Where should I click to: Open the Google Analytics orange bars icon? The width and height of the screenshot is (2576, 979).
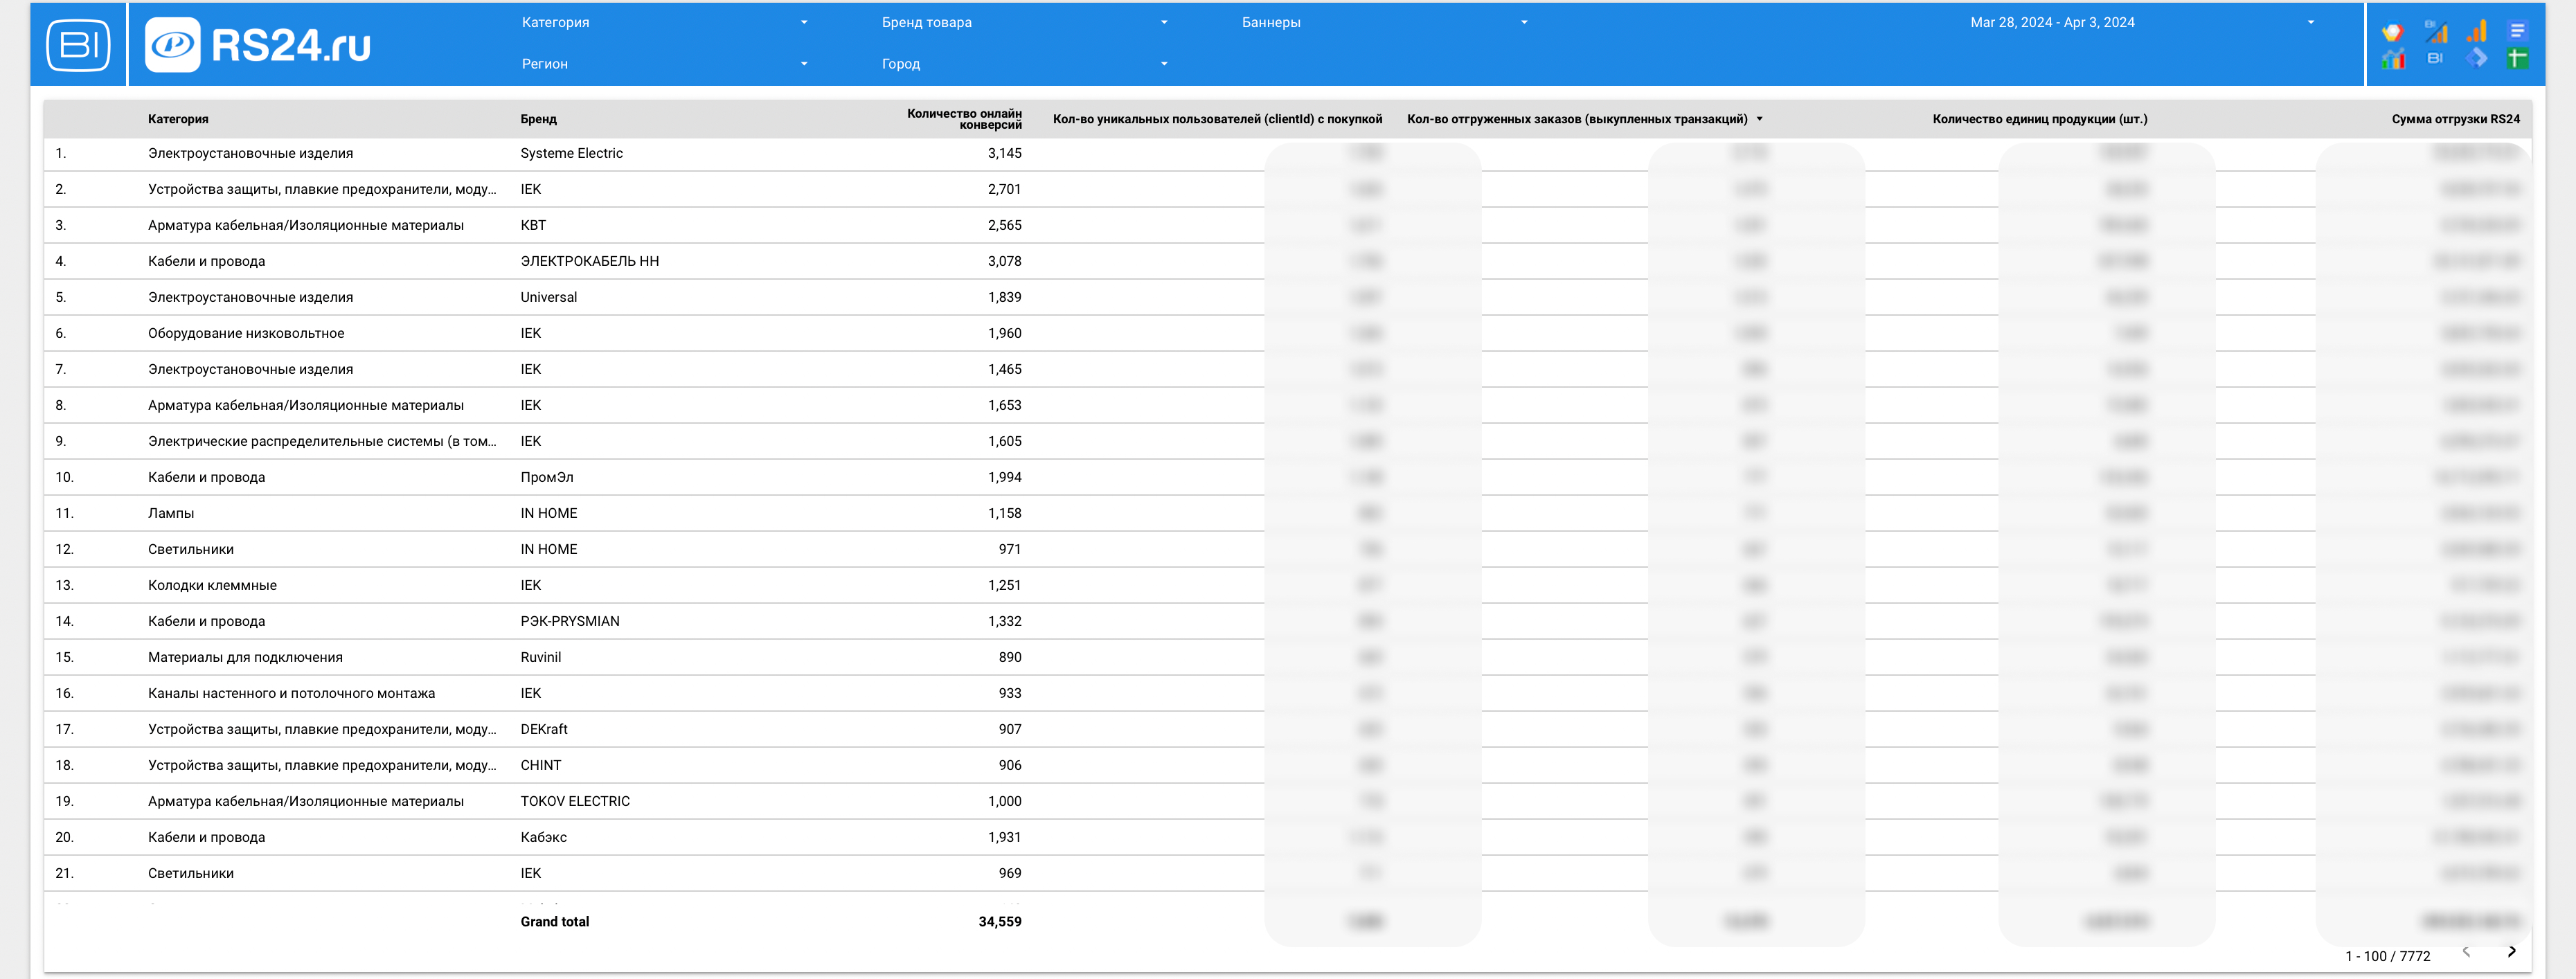click(x=2476, y=31)
